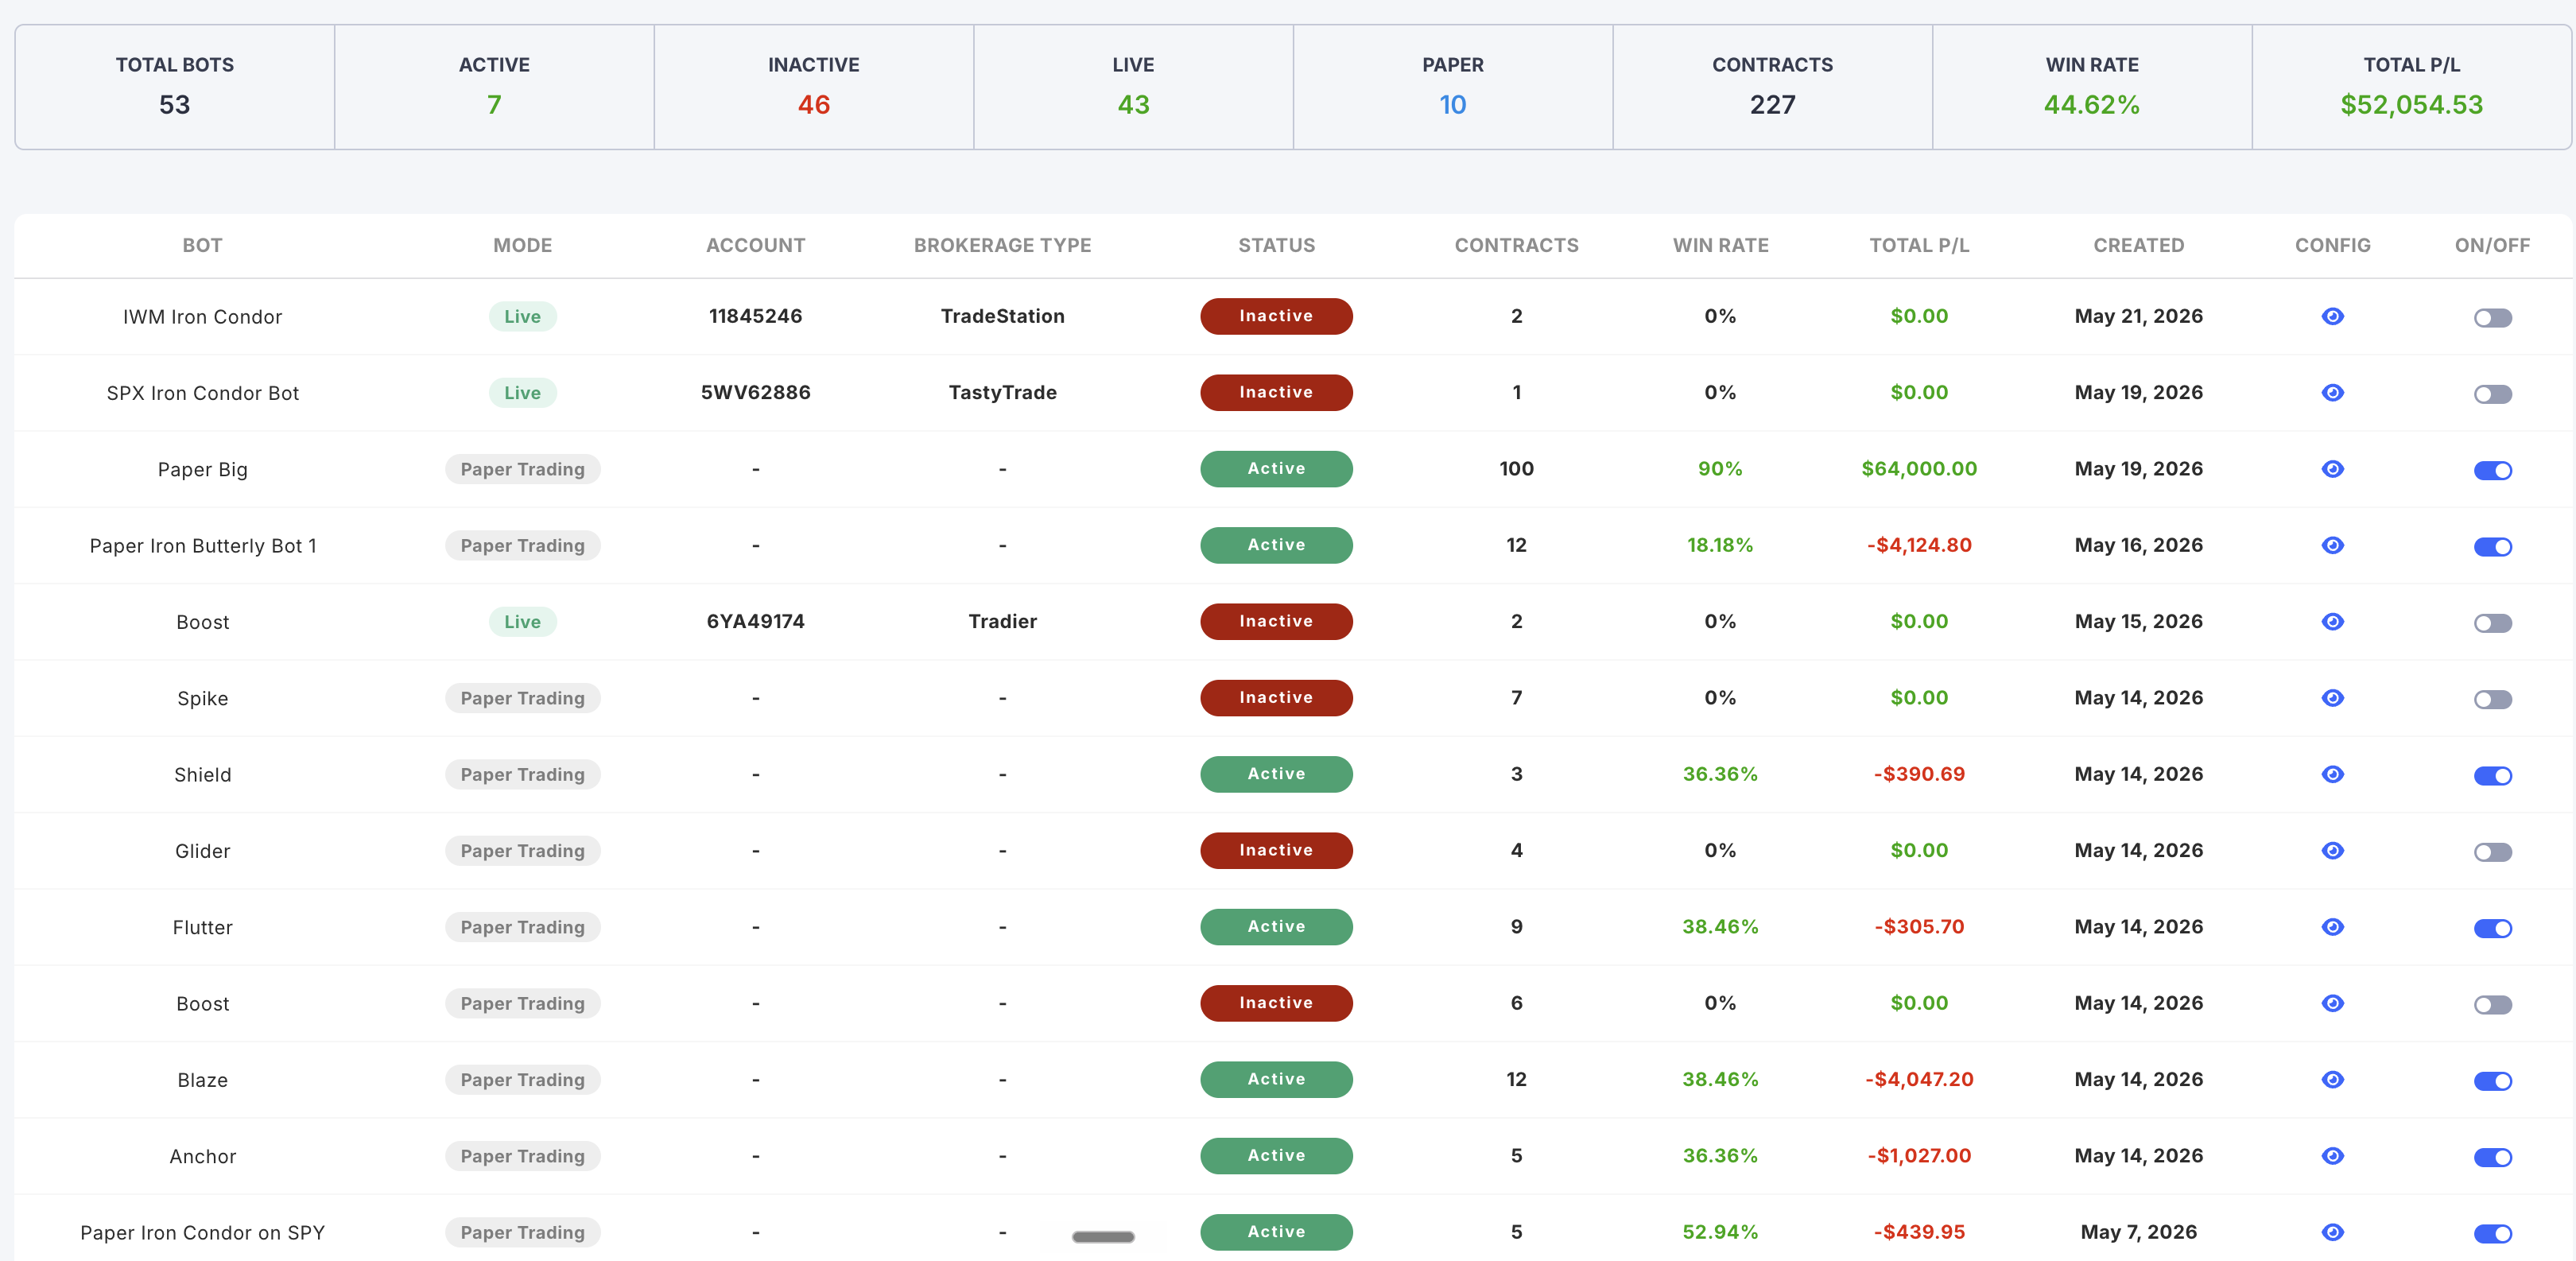2576x1261 pixels.
Task: Select the Blaze bot name
Action: click(202, 1080)
